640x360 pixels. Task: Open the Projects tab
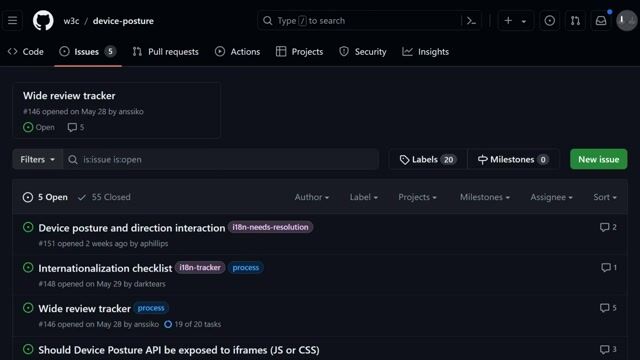300,52
